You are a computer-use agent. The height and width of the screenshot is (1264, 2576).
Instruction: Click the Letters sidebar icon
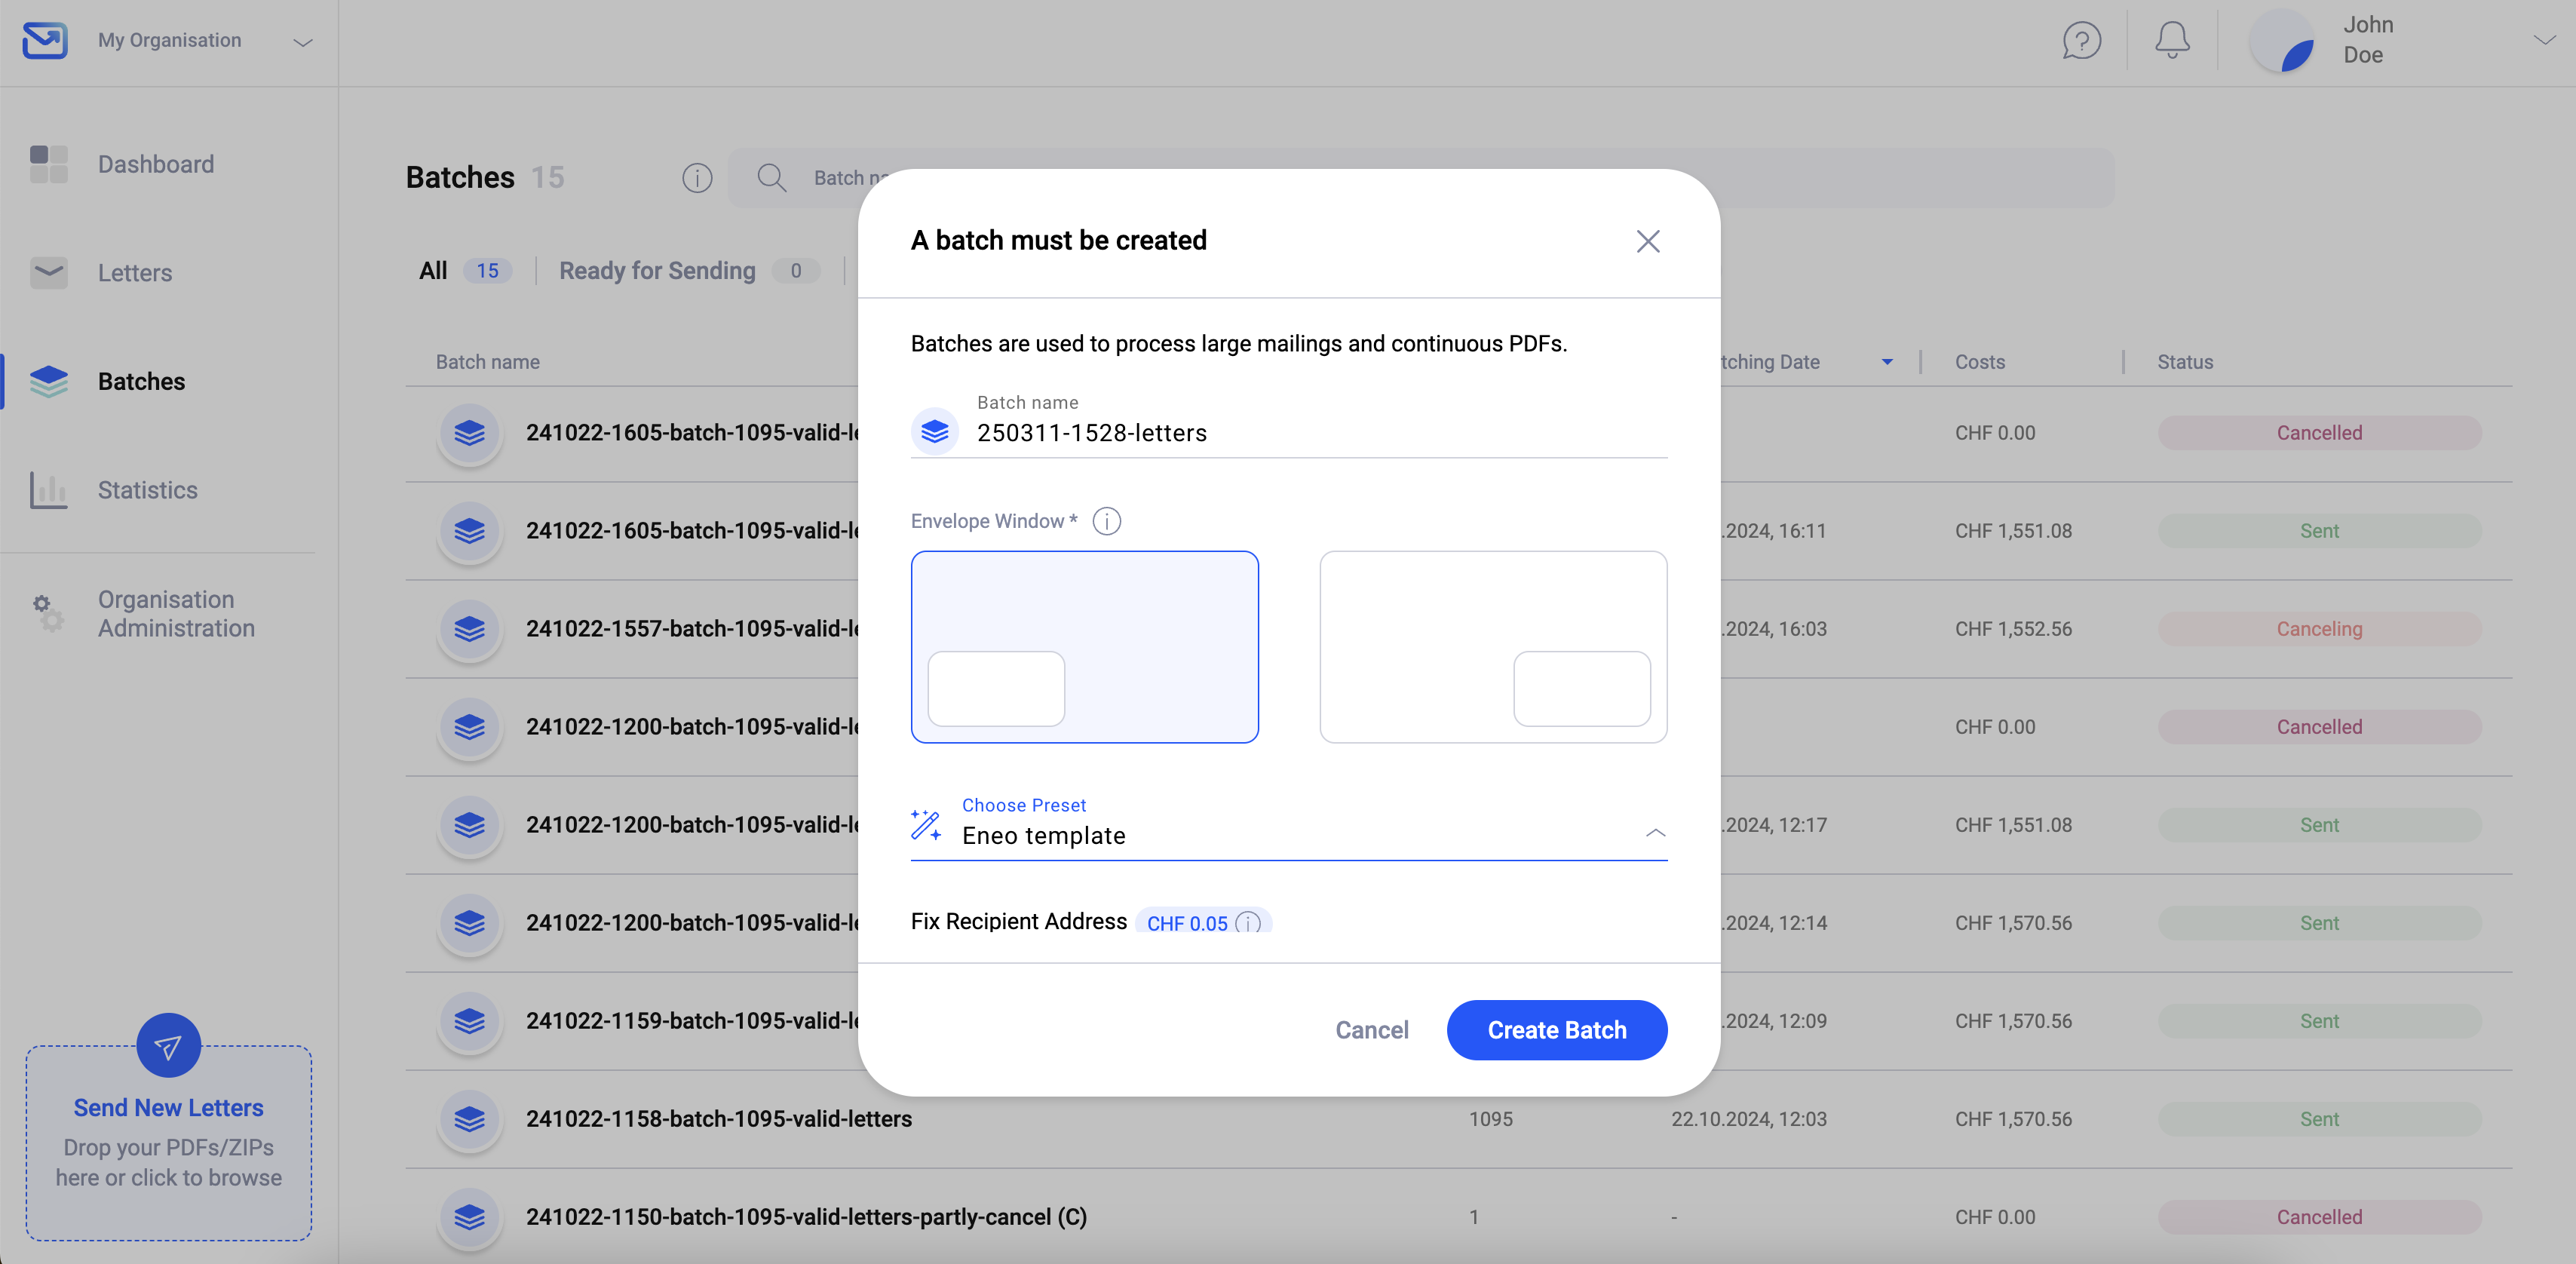point(49,272)
